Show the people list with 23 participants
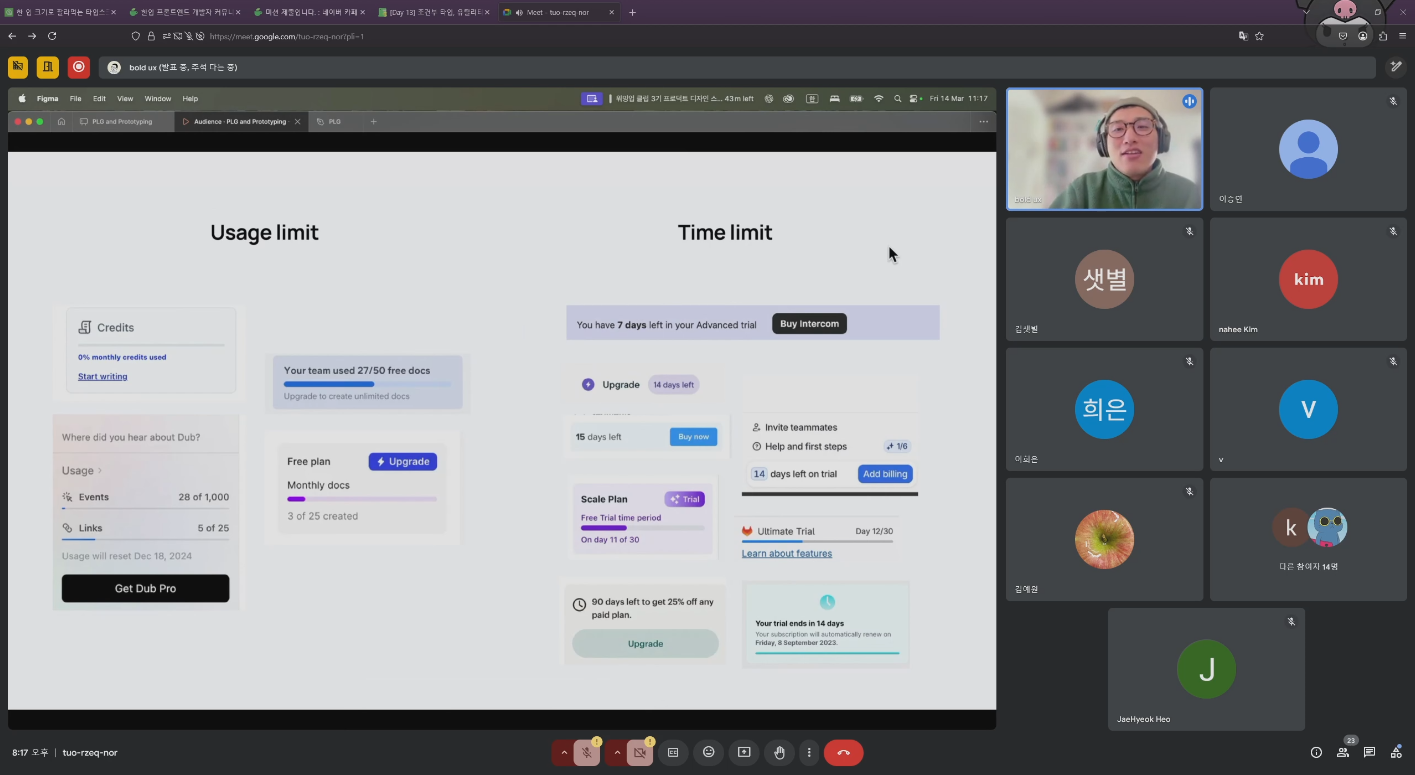Image resolution: width=1415 pixels, height=775 pixels. 1343,753
